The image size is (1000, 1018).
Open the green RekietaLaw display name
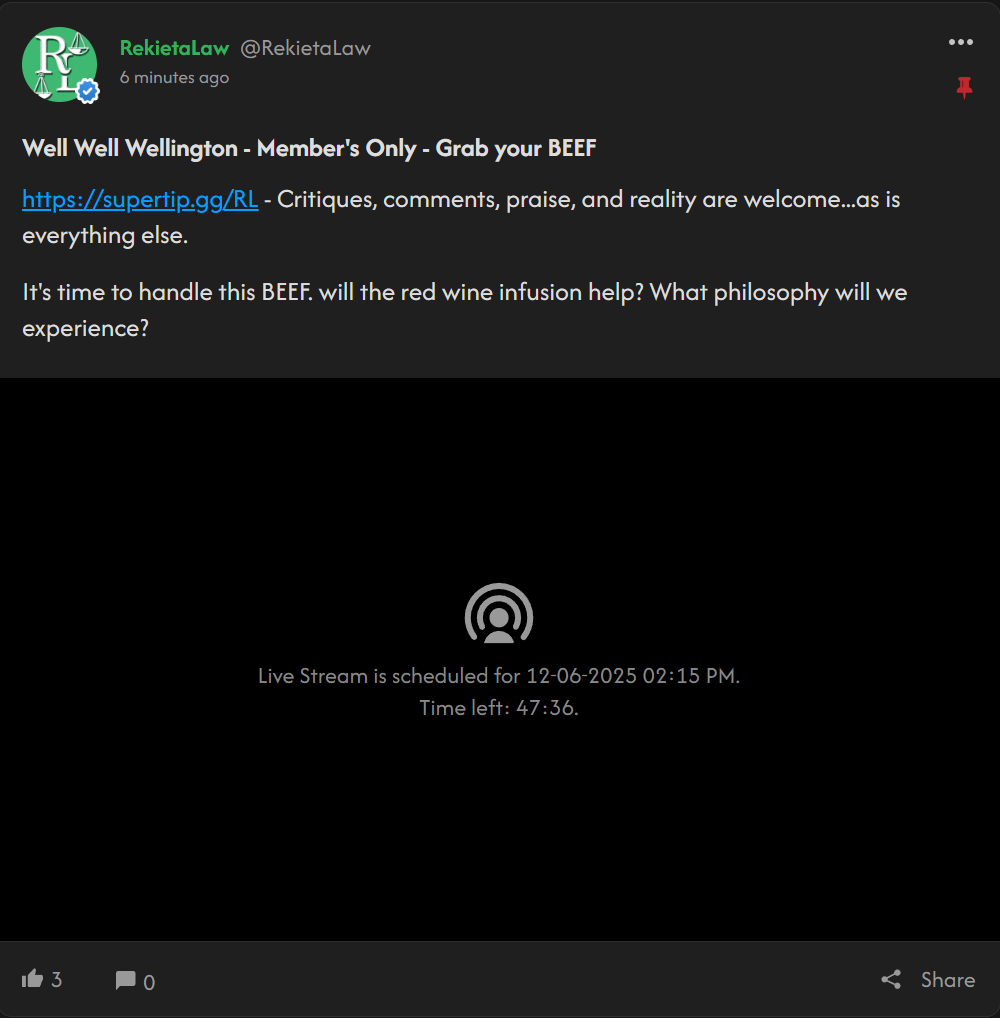tap(174, 48)
